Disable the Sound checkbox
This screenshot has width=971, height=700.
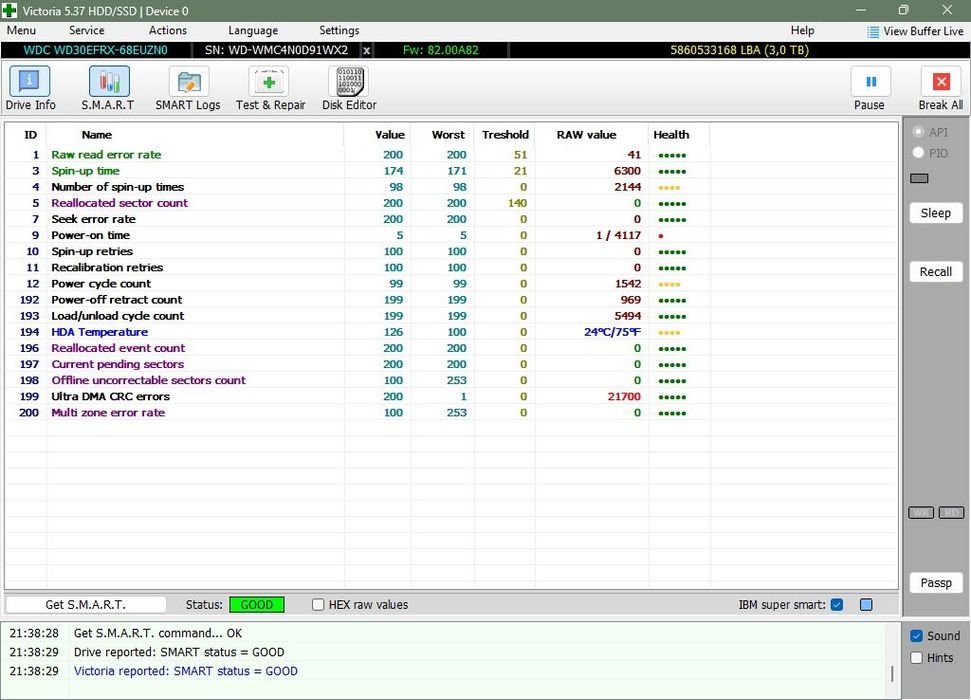(917, 636)
